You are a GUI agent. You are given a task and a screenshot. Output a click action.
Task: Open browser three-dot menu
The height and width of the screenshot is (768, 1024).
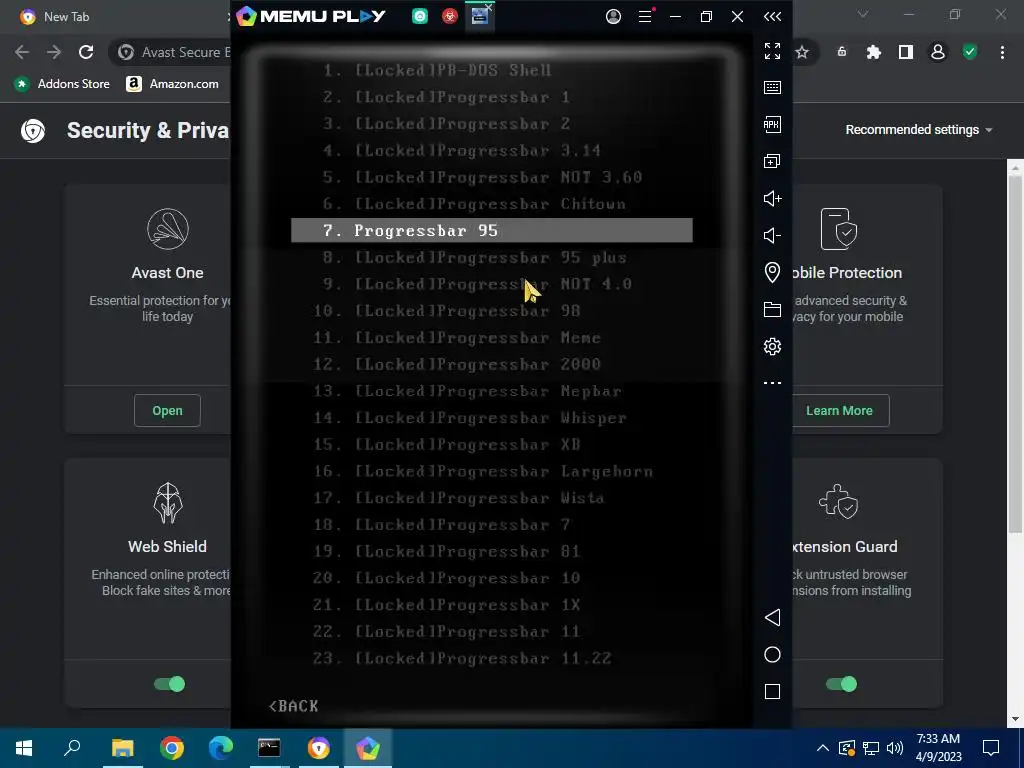[1002, 52]
